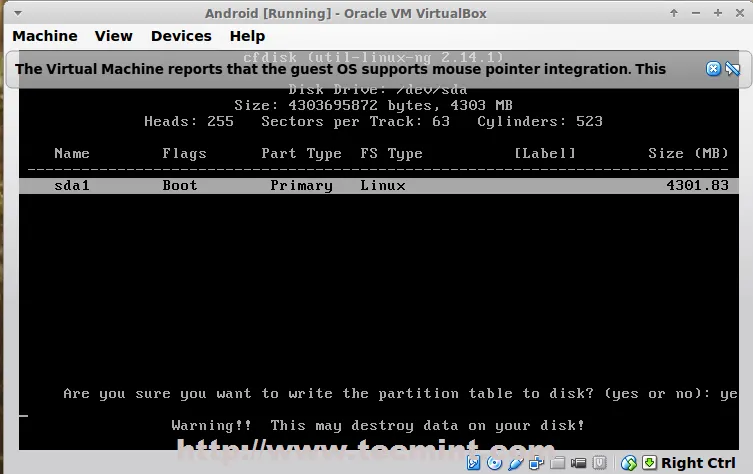The image size is (753, 474).
Task: Dismiss the mouse integration notification
Action: click(713, 69)
